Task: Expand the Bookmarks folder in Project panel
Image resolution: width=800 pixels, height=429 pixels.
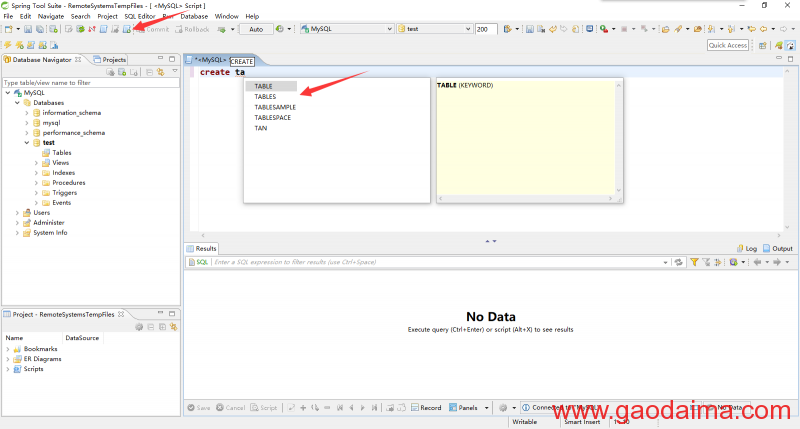Action: click(8, 349)
